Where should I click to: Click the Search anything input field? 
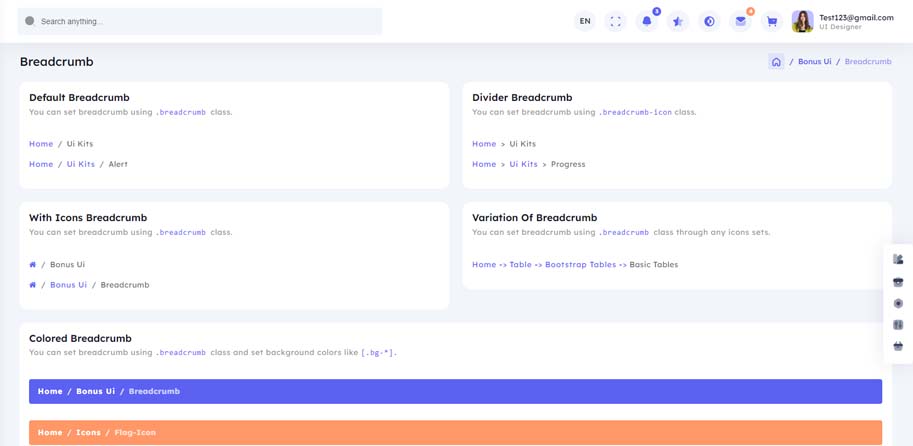point(200,21)
